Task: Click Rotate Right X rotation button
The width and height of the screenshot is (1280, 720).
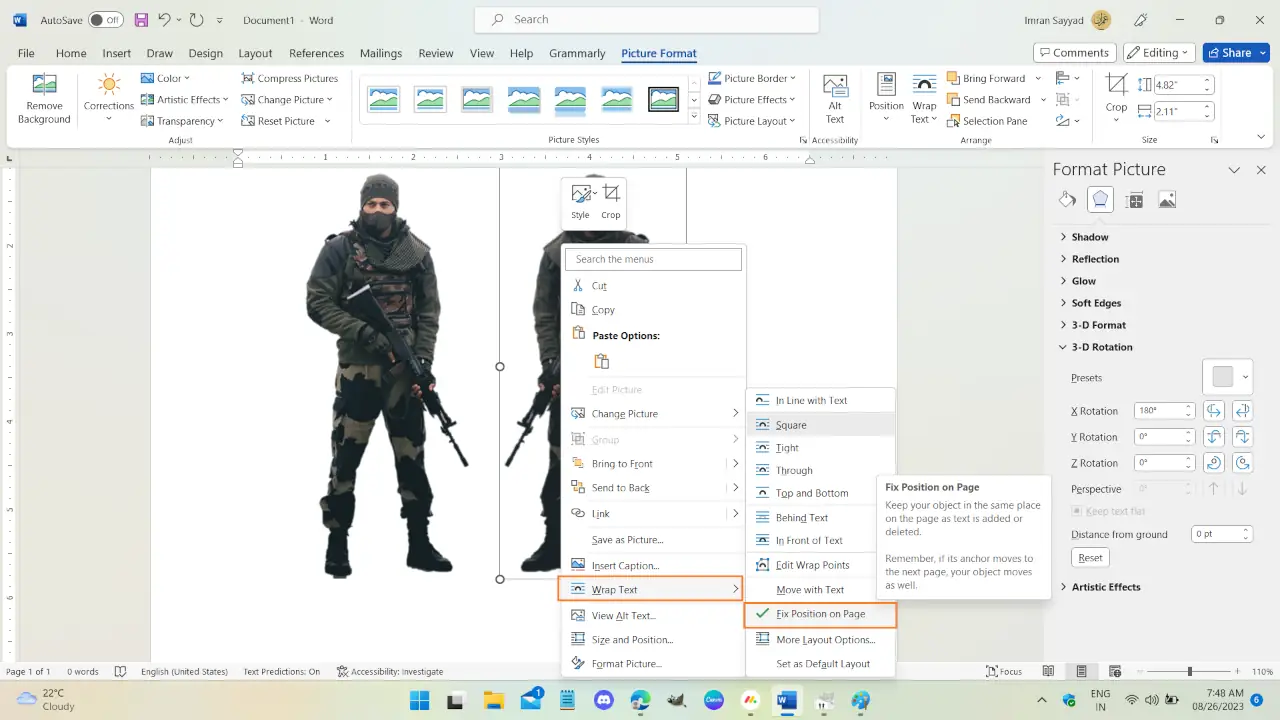Action: click(x=1242, y=411)
